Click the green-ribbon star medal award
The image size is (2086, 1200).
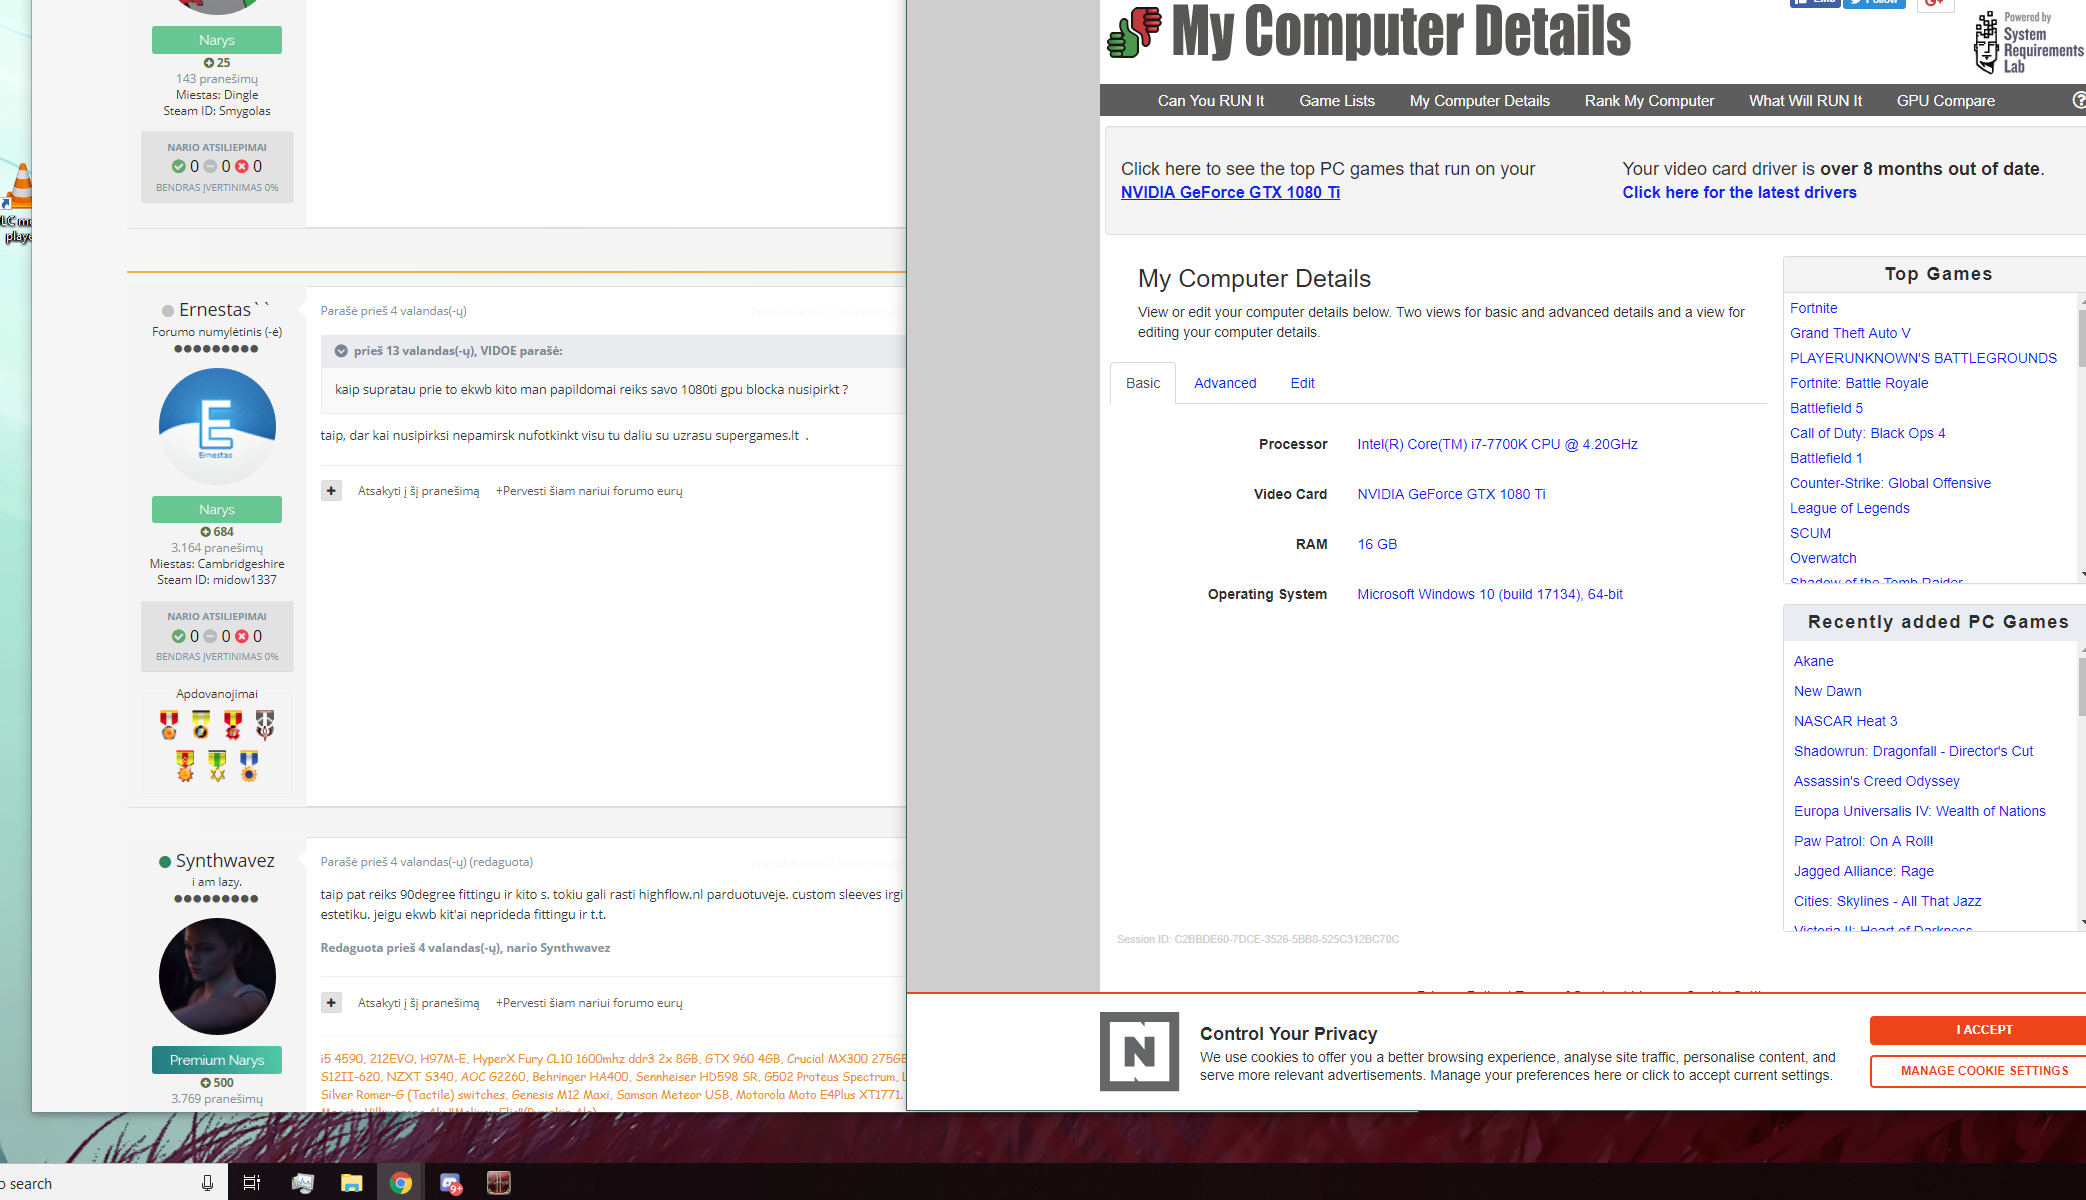217,765
